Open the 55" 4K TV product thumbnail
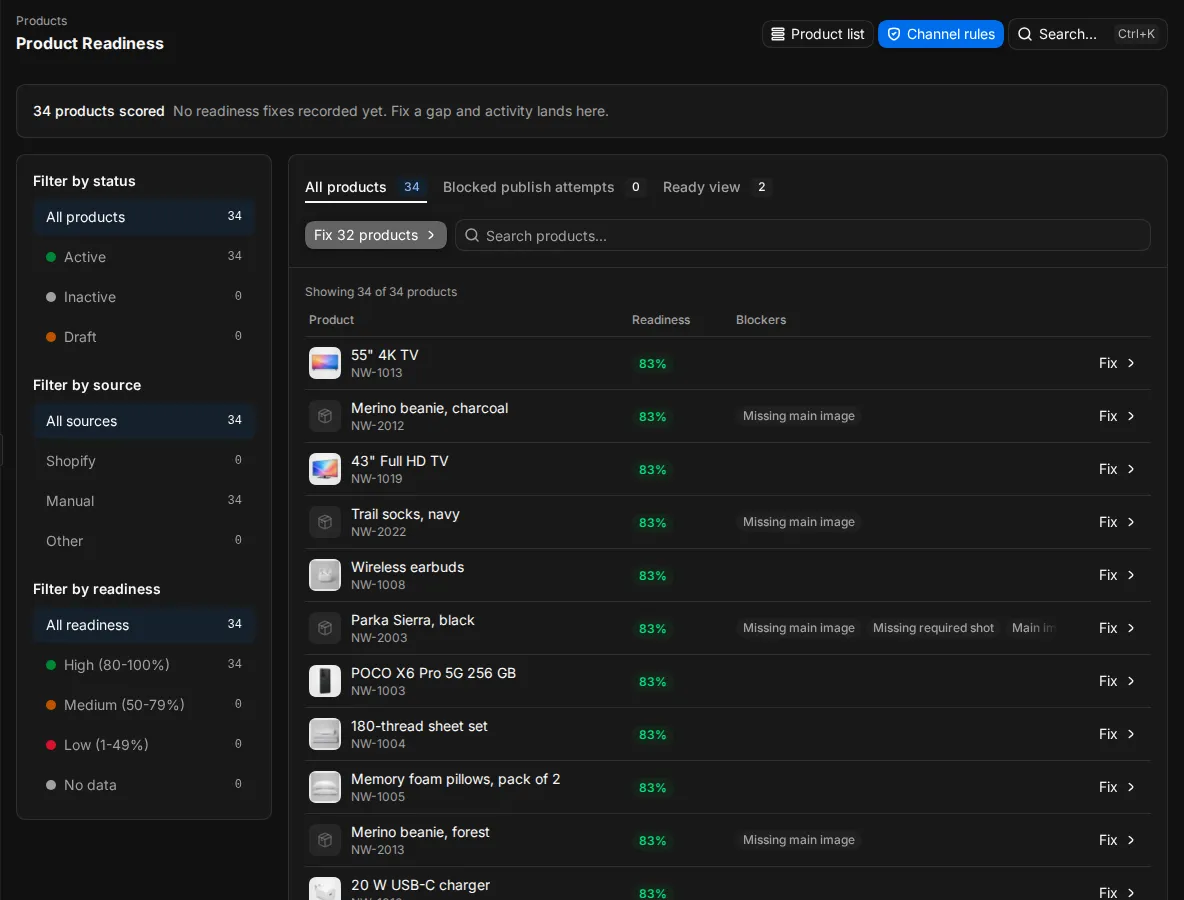Viewport: 1184px width, 900px height. (x=325, y=363)
